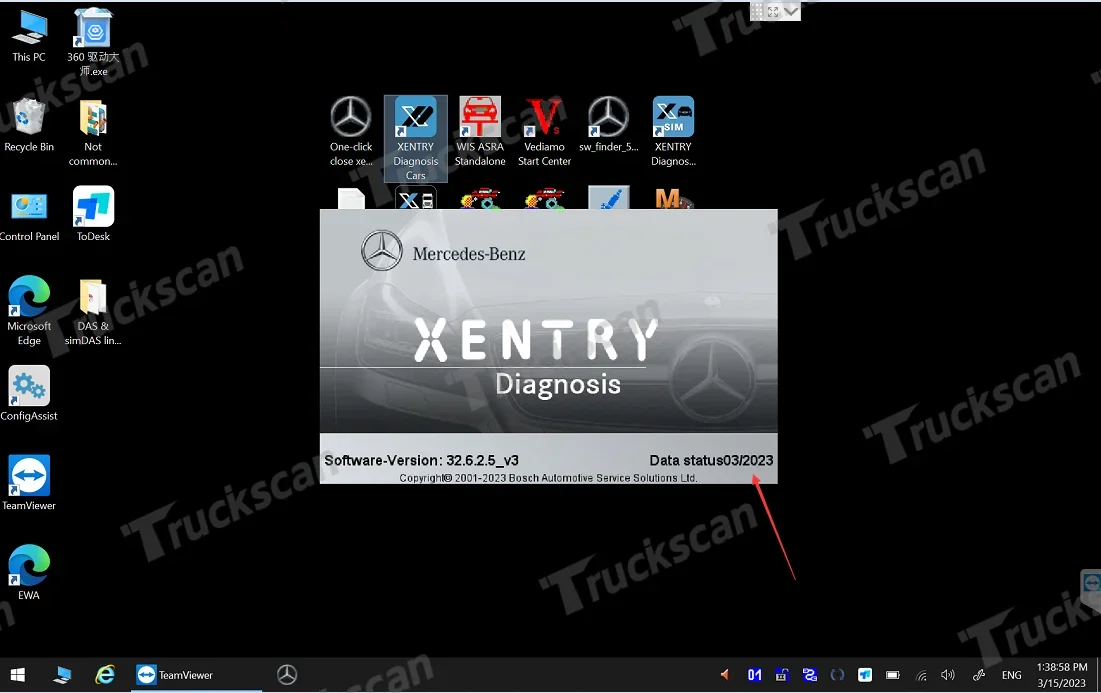Open the This PC desktop icon

pos(29,37)
